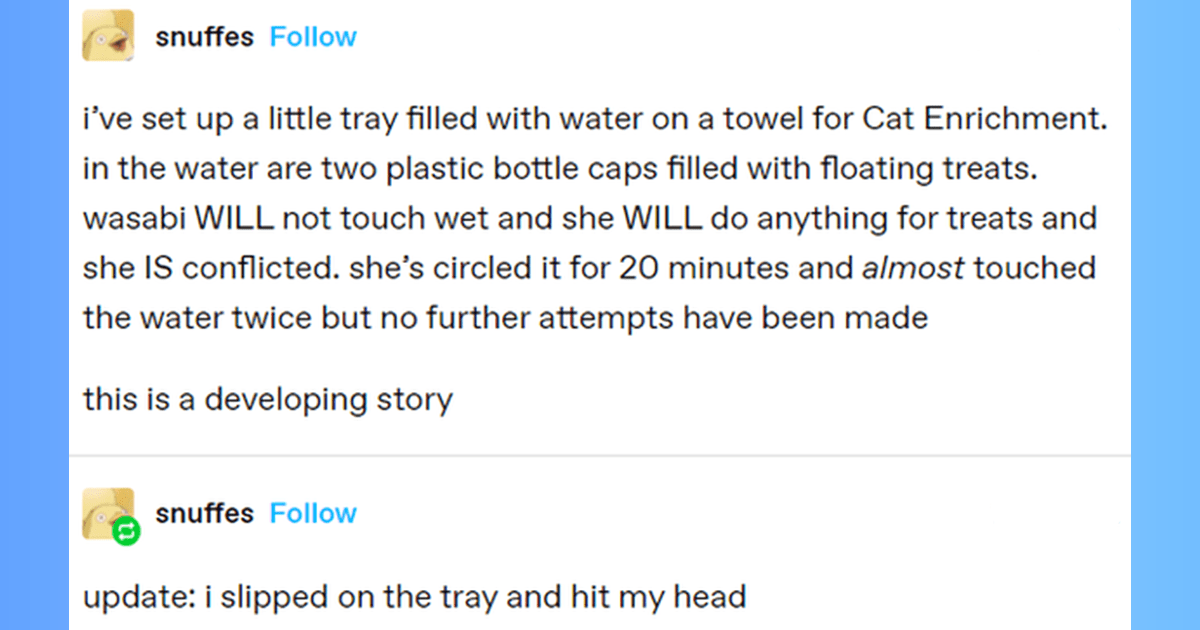The width and height of the screenshot is (1200, 630).
Task: Click the divider line between the two posts
Action: tap(599, 456)
